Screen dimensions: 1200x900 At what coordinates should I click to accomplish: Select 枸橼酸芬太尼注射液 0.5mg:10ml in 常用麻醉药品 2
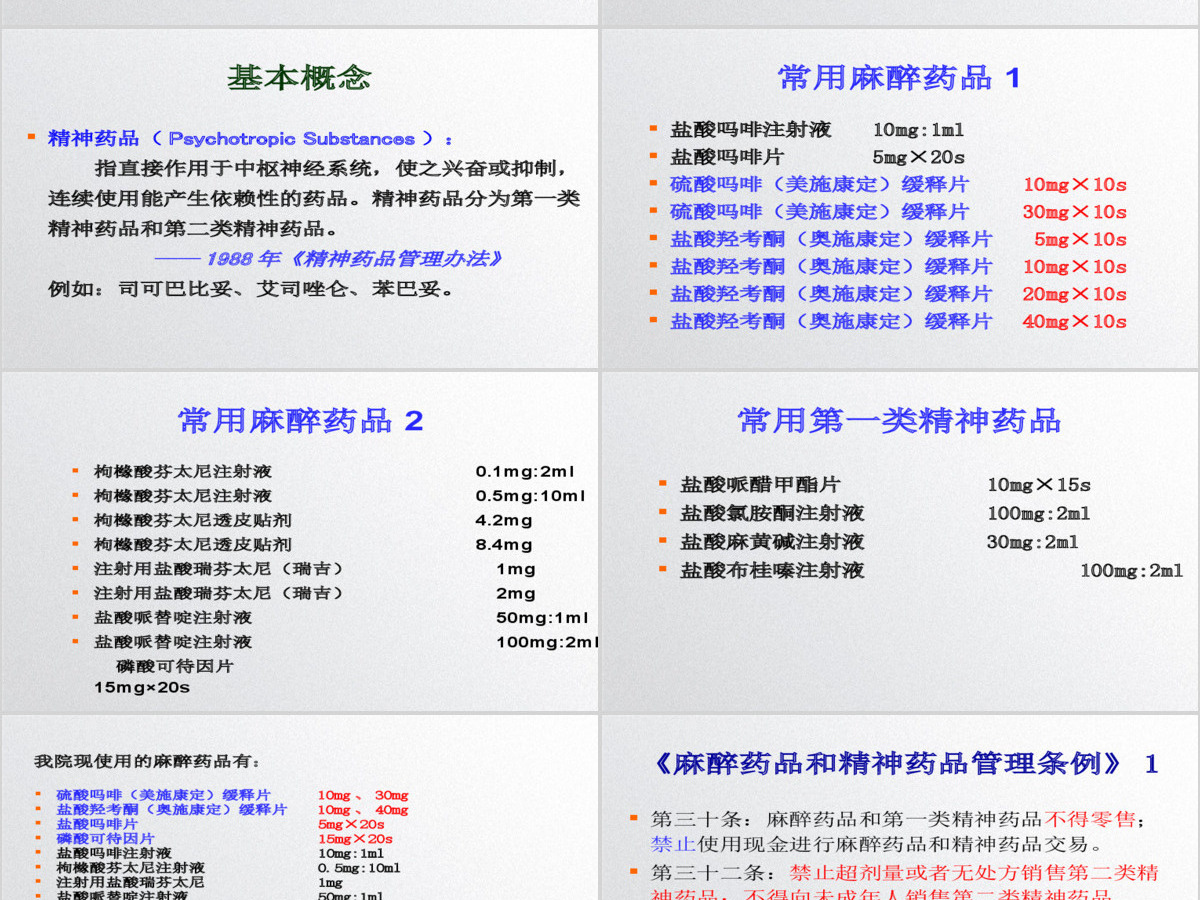coord(340,496)
